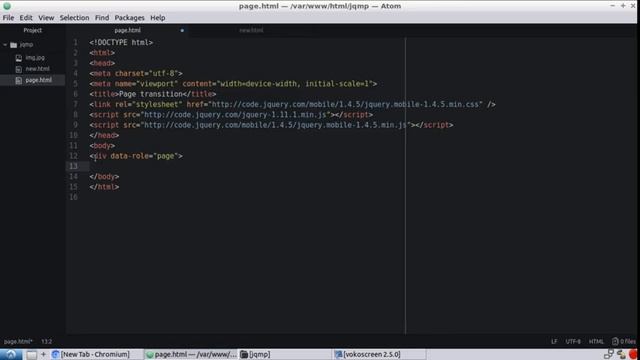Click the meta charset utf-8 line
Image resolution: width=640 pixels, height=360 pixels.
136,73
